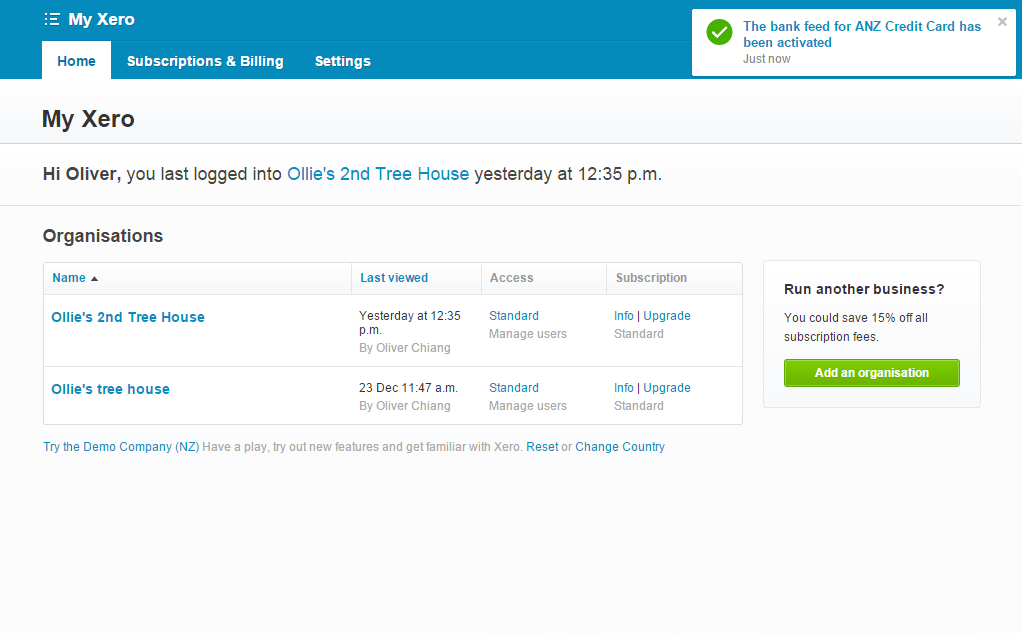Screen dimensions: 1022x633
Task: Dismiss the bank feed notification
Action: 1002,22
